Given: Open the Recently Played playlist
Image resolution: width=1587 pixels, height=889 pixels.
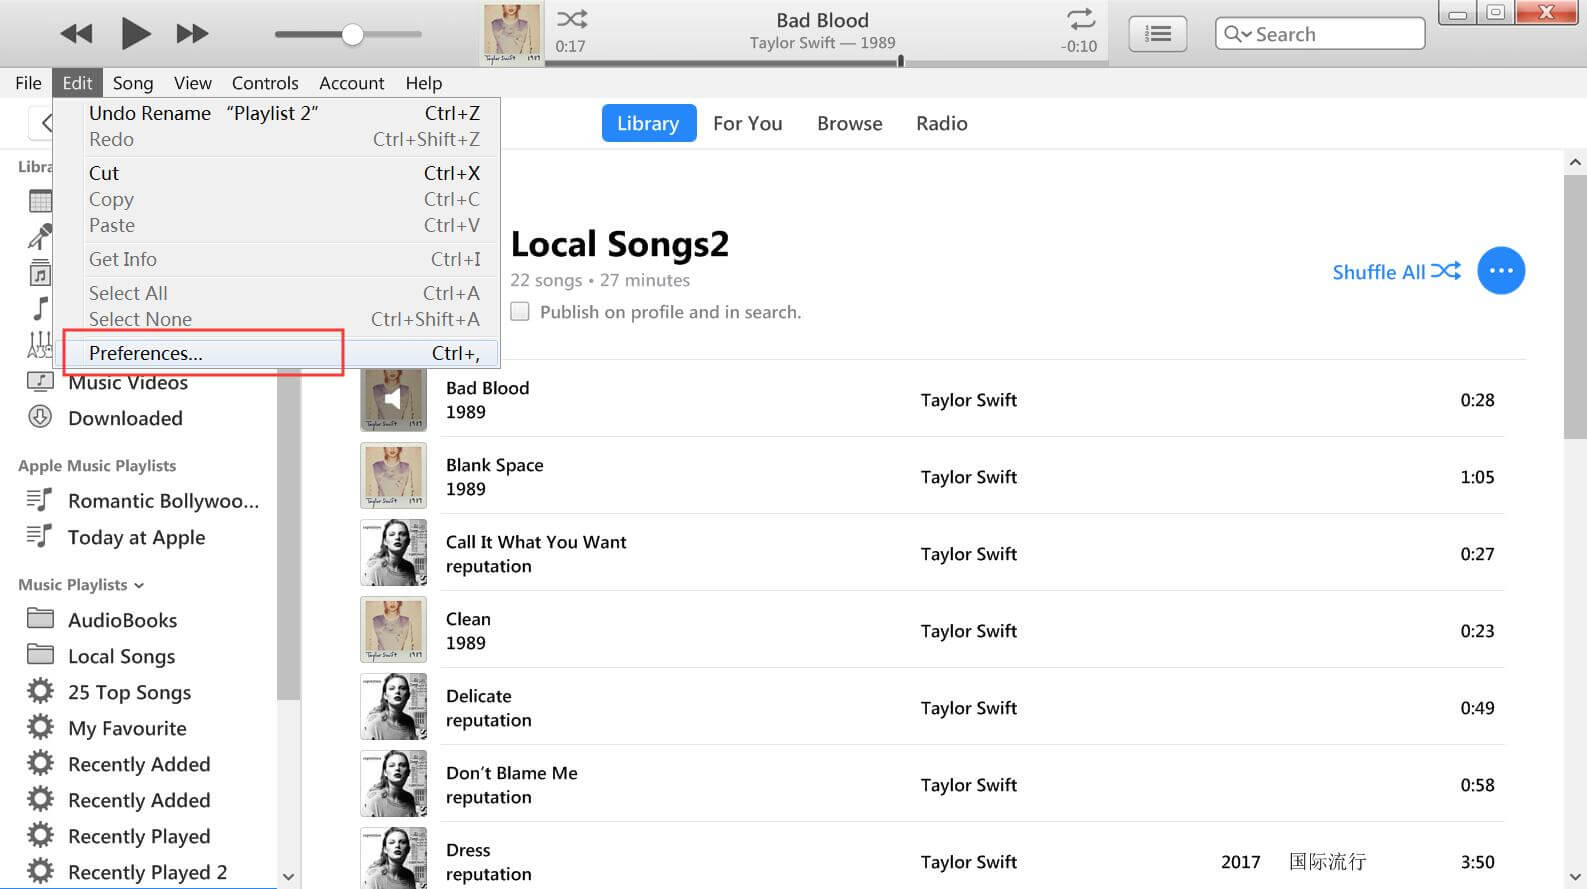Looking at the screenshot, I should tap(139, 836).
